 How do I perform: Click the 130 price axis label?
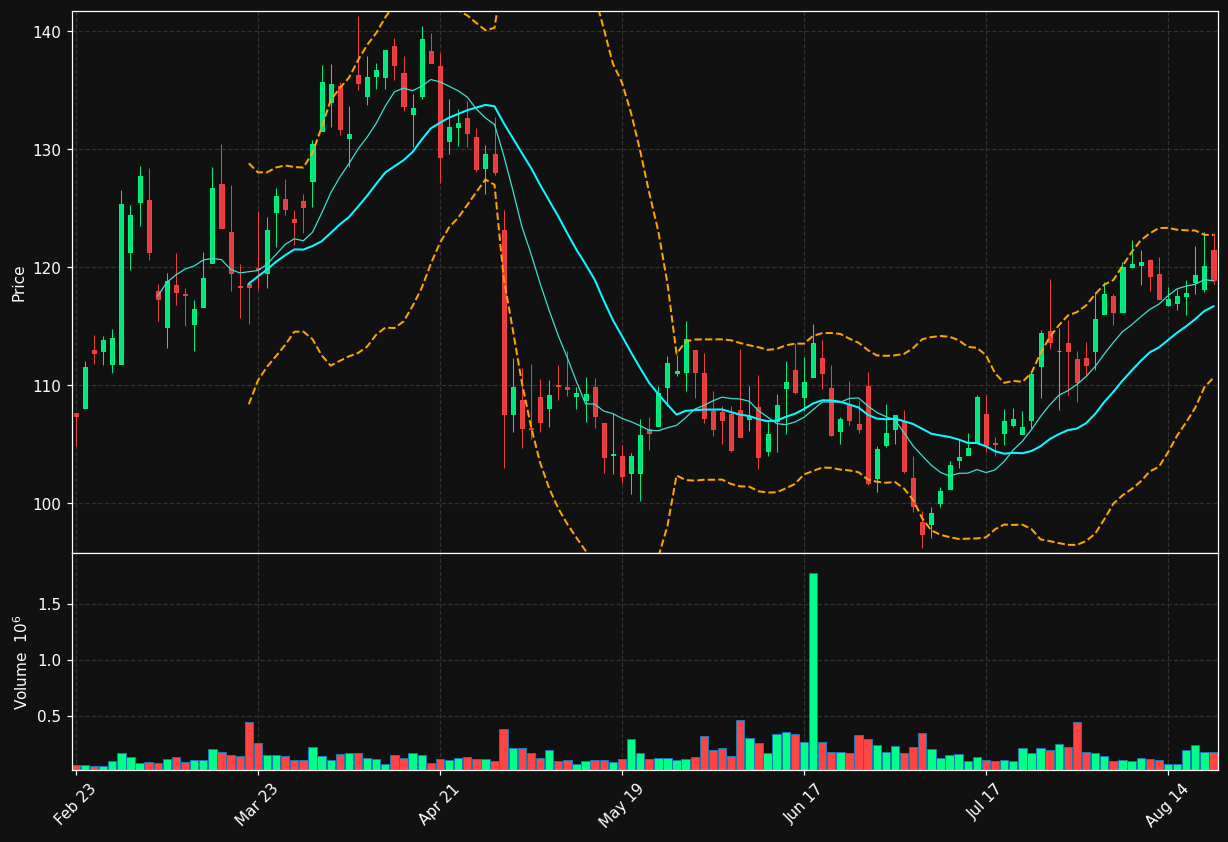point(47,150)
